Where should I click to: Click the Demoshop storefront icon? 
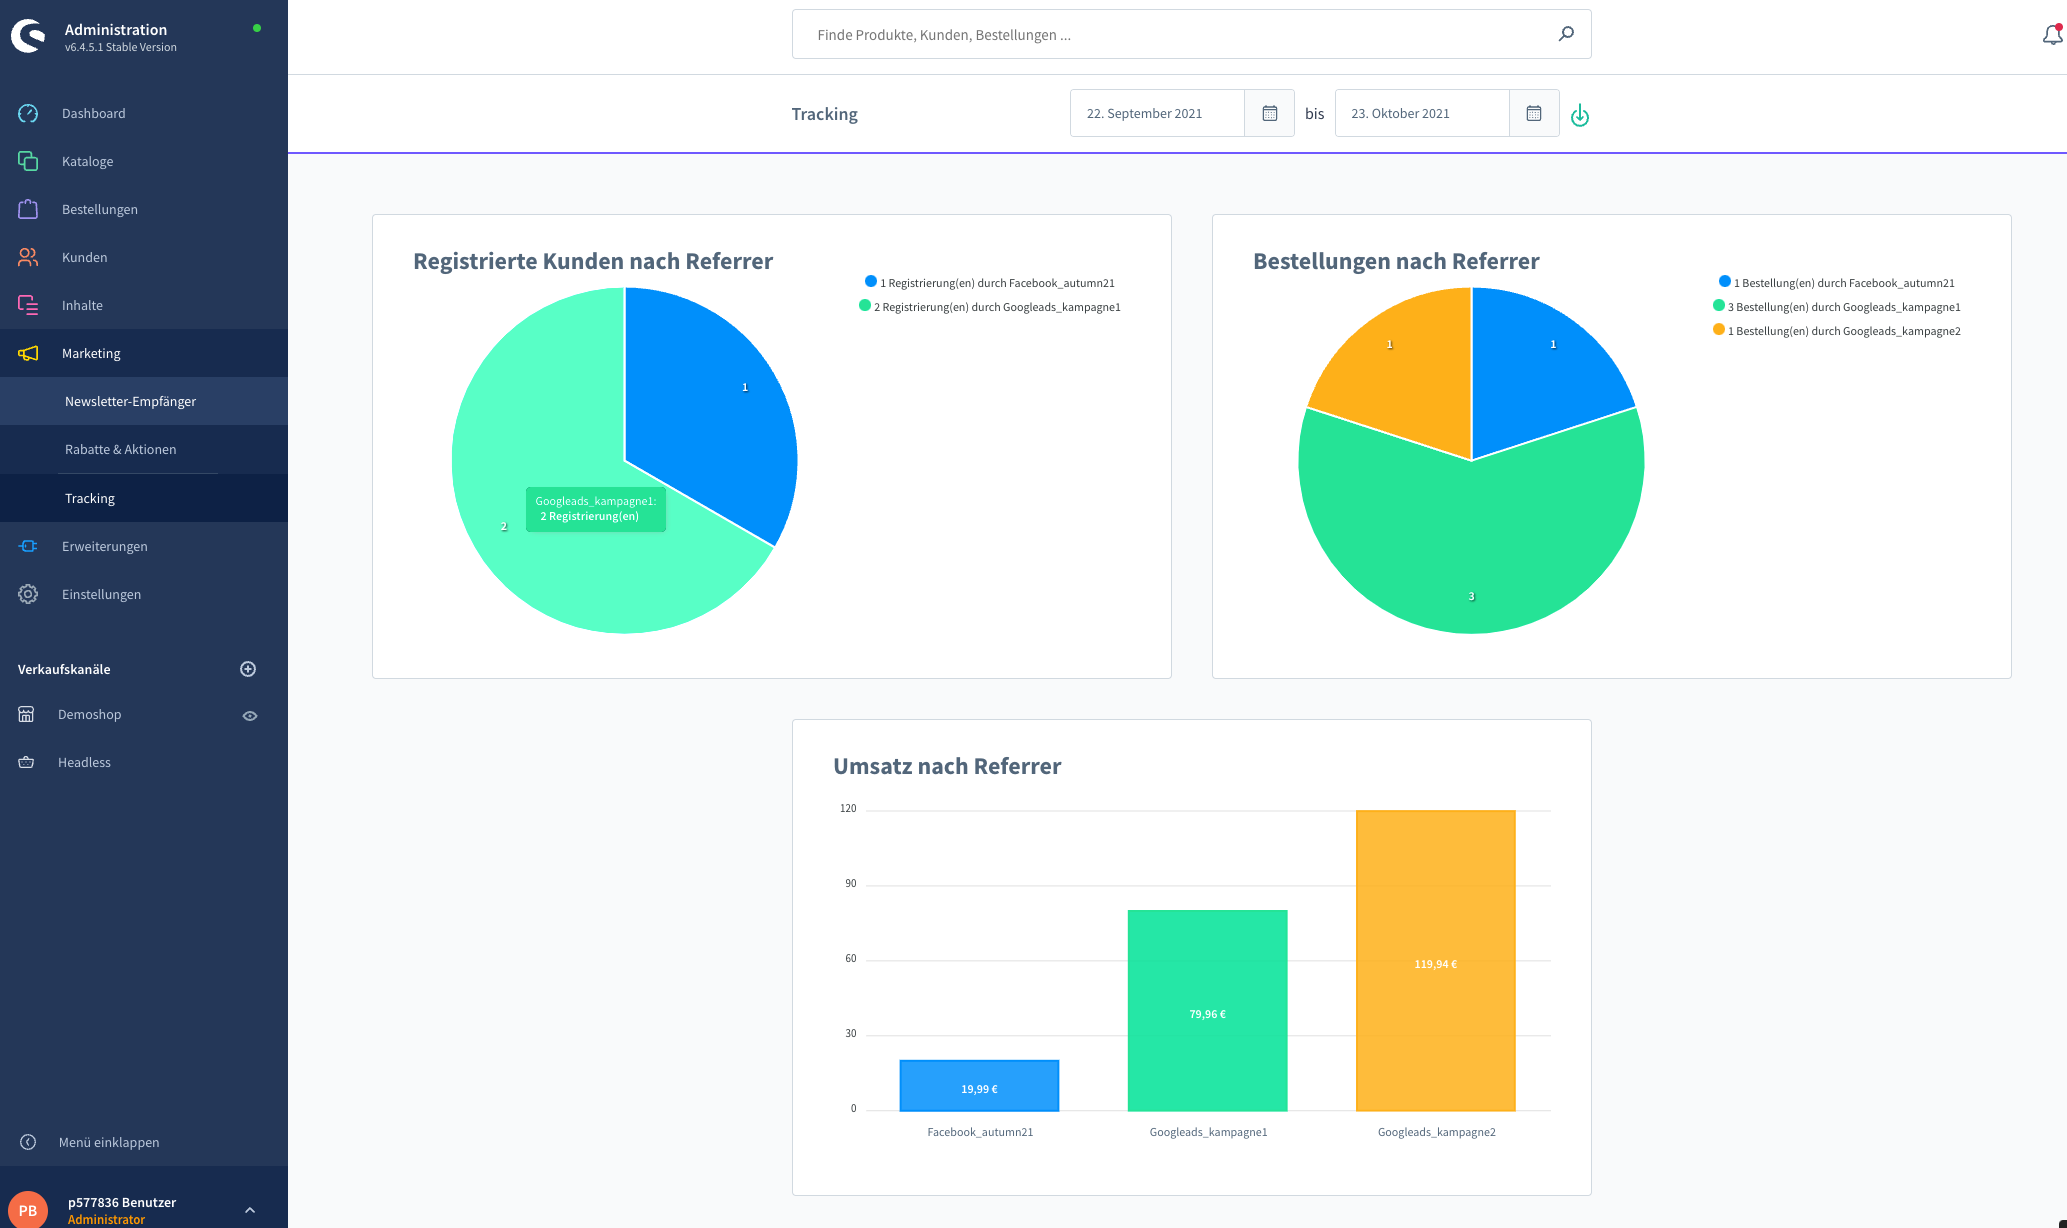26,714
